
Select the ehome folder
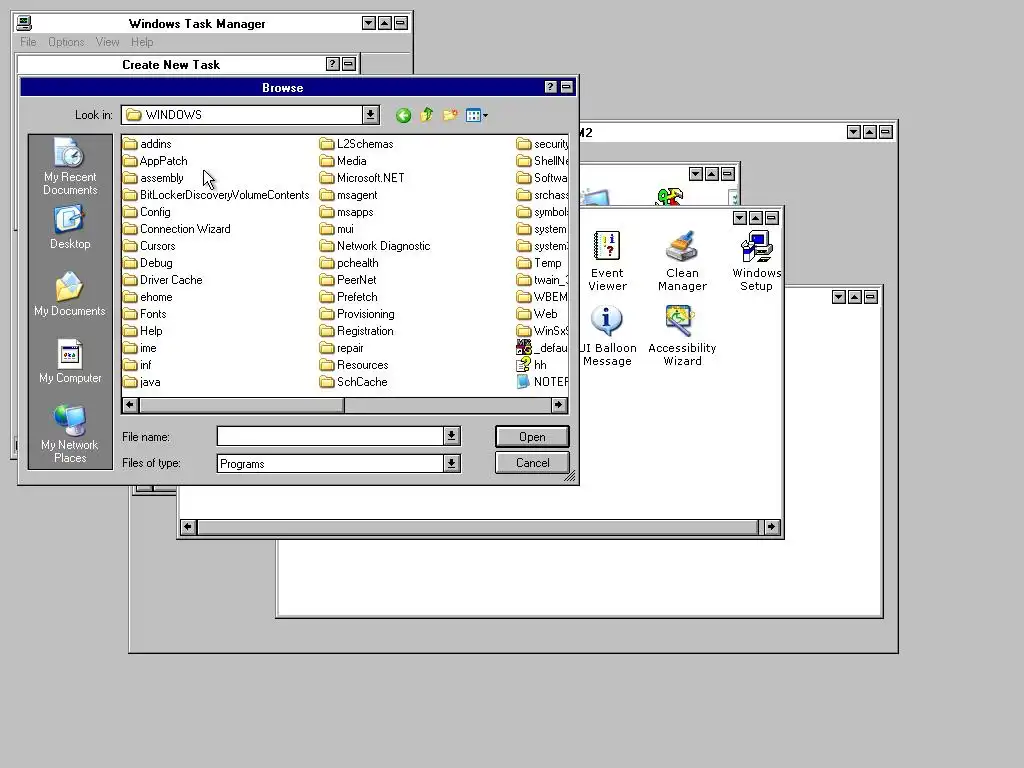[148, 296]
